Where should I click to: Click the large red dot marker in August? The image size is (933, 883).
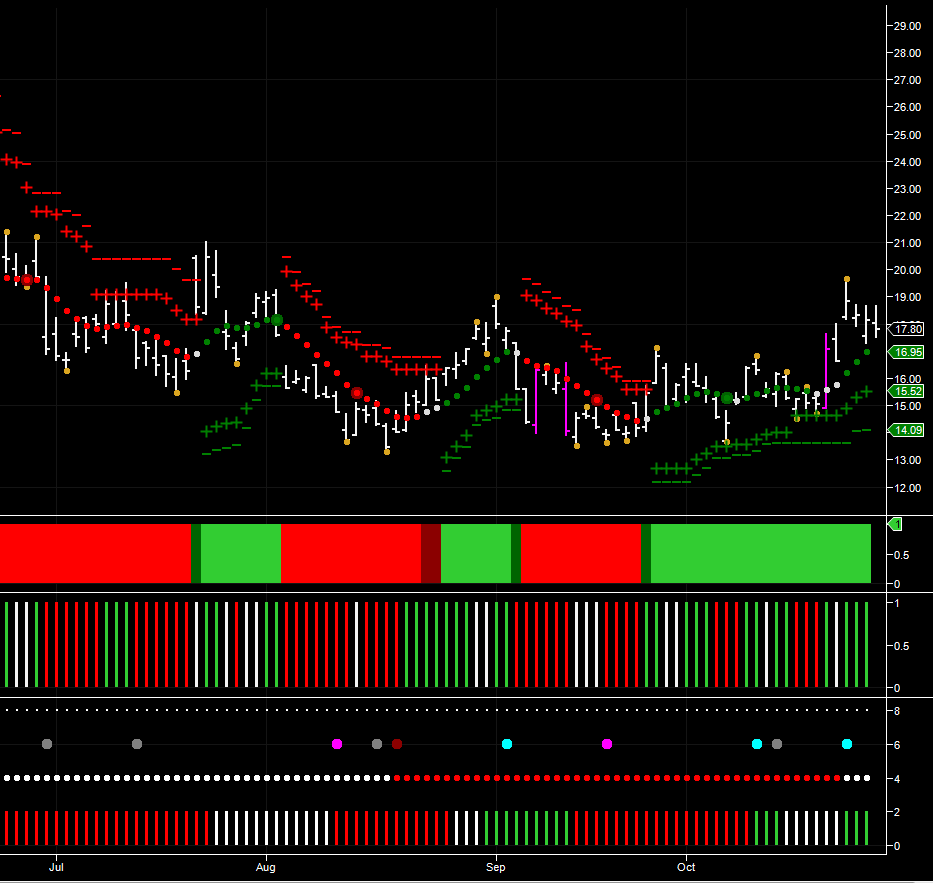[x=357, y=393]
